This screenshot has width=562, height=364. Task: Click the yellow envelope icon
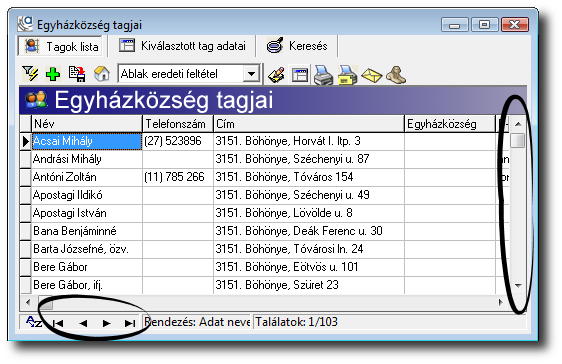tap(371, 76)
